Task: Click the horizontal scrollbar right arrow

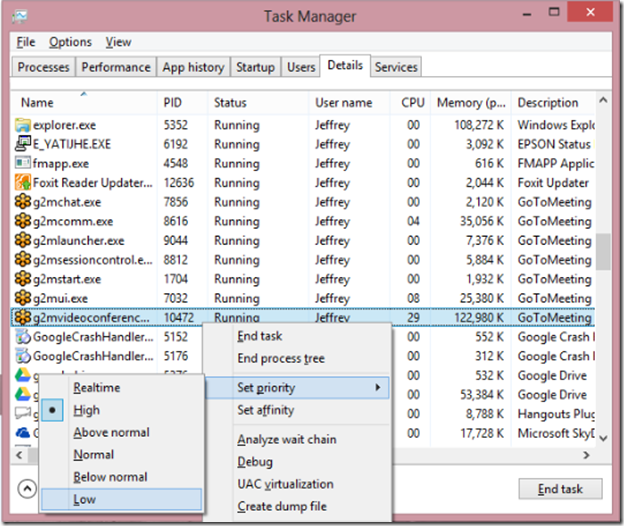Action: tap(586, 455)
